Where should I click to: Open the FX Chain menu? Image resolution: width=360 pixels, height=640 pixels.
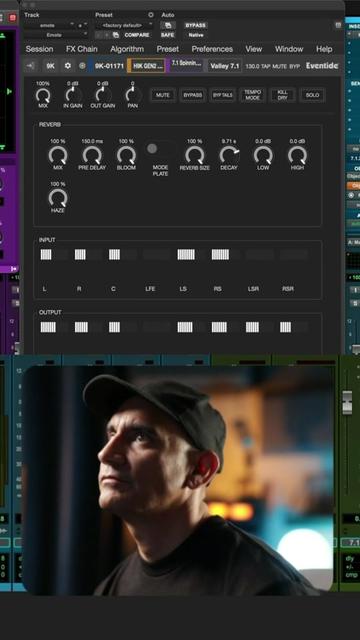click(x=82, y=49)
